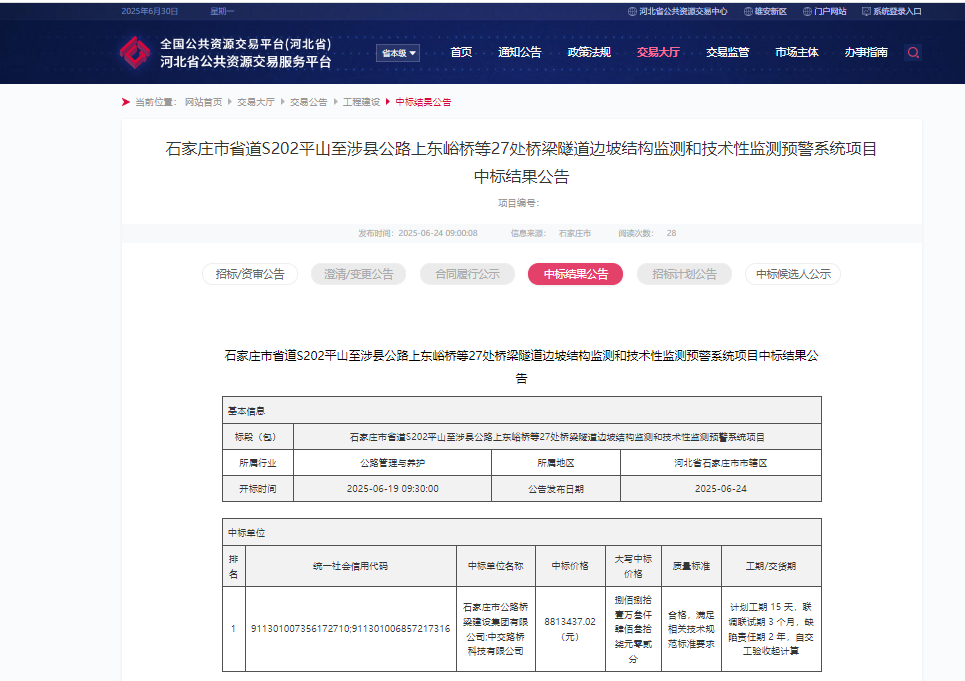Select the red 中标结果公告 tab

coord(575,274)
